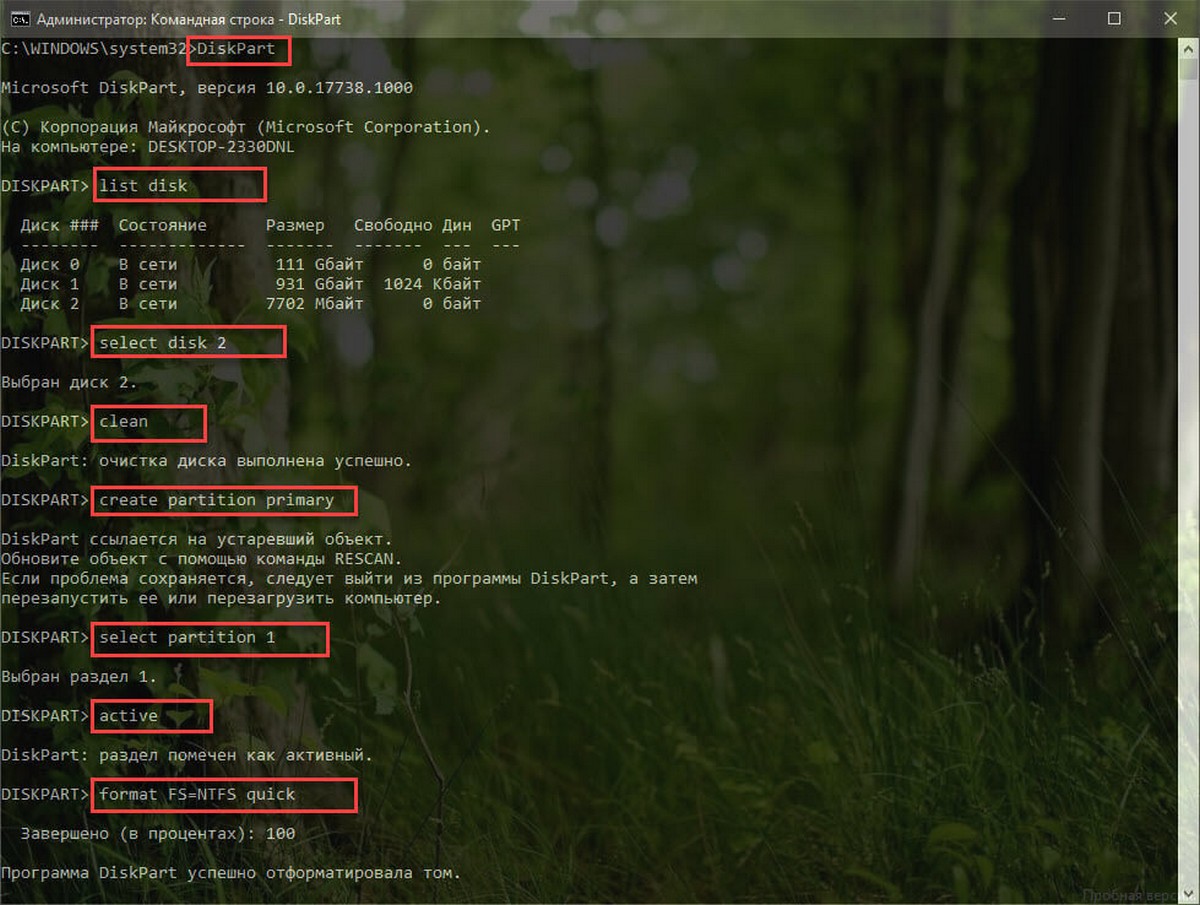Click the 'Выбран раздел 1.' output line
Image resolution: width=1200 pixels, height=905 pixels.
(79, 677)
